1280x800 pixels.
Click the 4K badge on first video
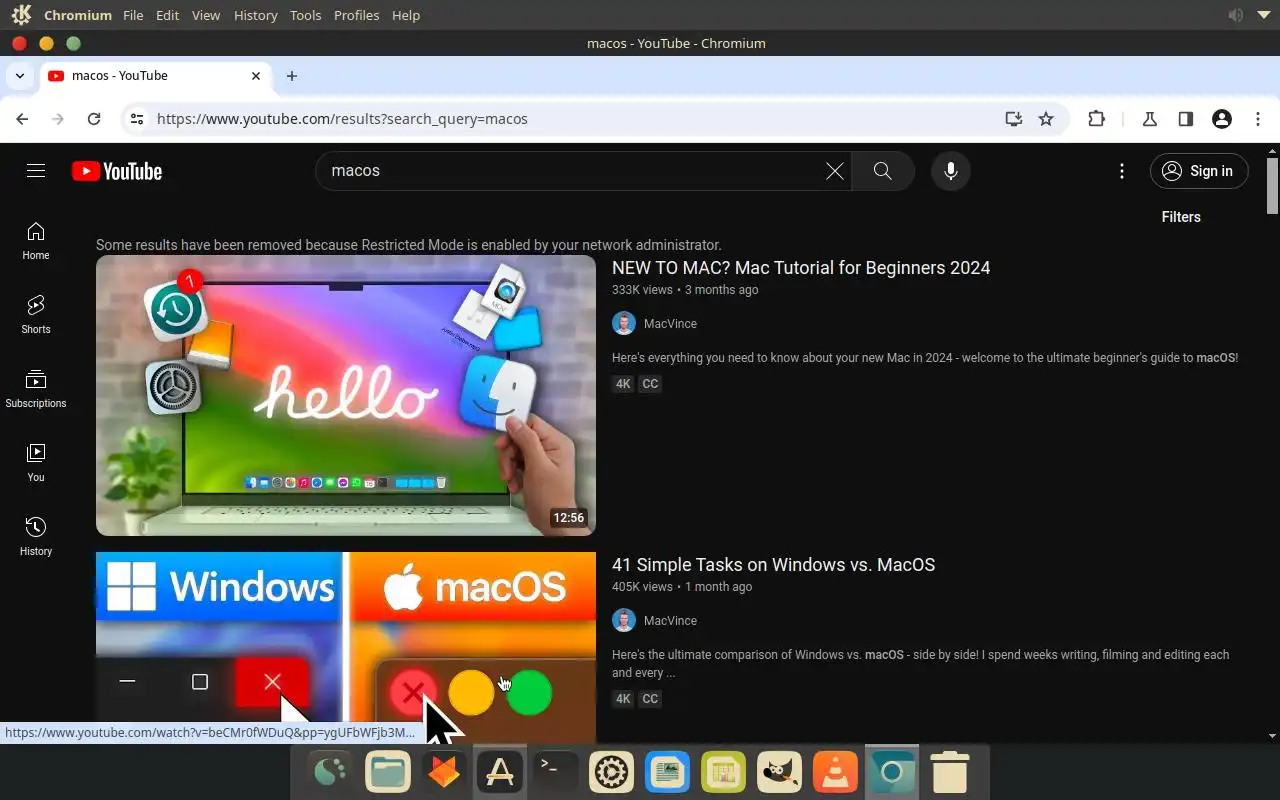(623, 384)
